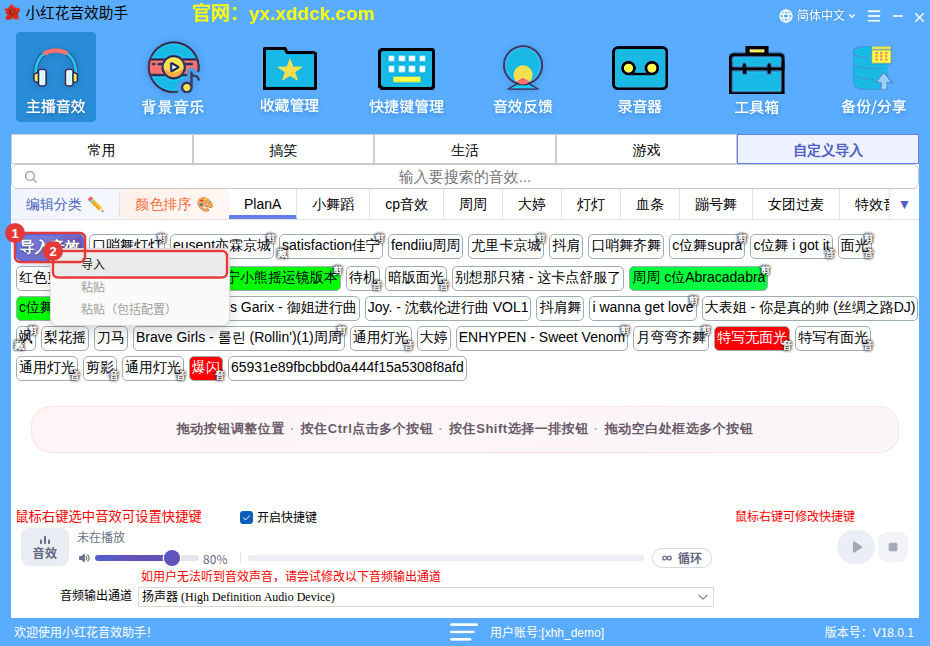Viewport: 930px width, 646px height.
Task: Play the 65931e89fbcbbd0a444f15a5308f8afd button
Action: tap(348, 368)
